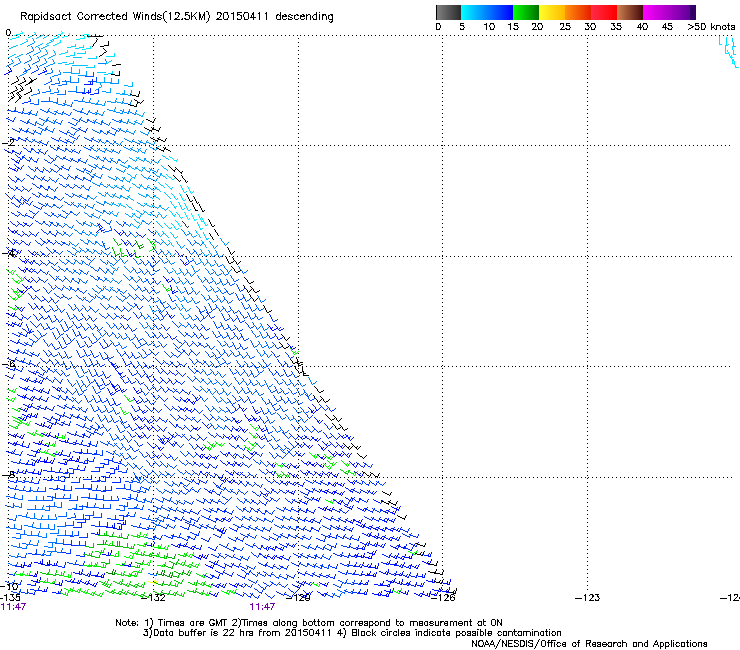
Task: Click the 'NOAA/NESDIS/Office of Research and Applications' credit
Action: tap(589, 644)
